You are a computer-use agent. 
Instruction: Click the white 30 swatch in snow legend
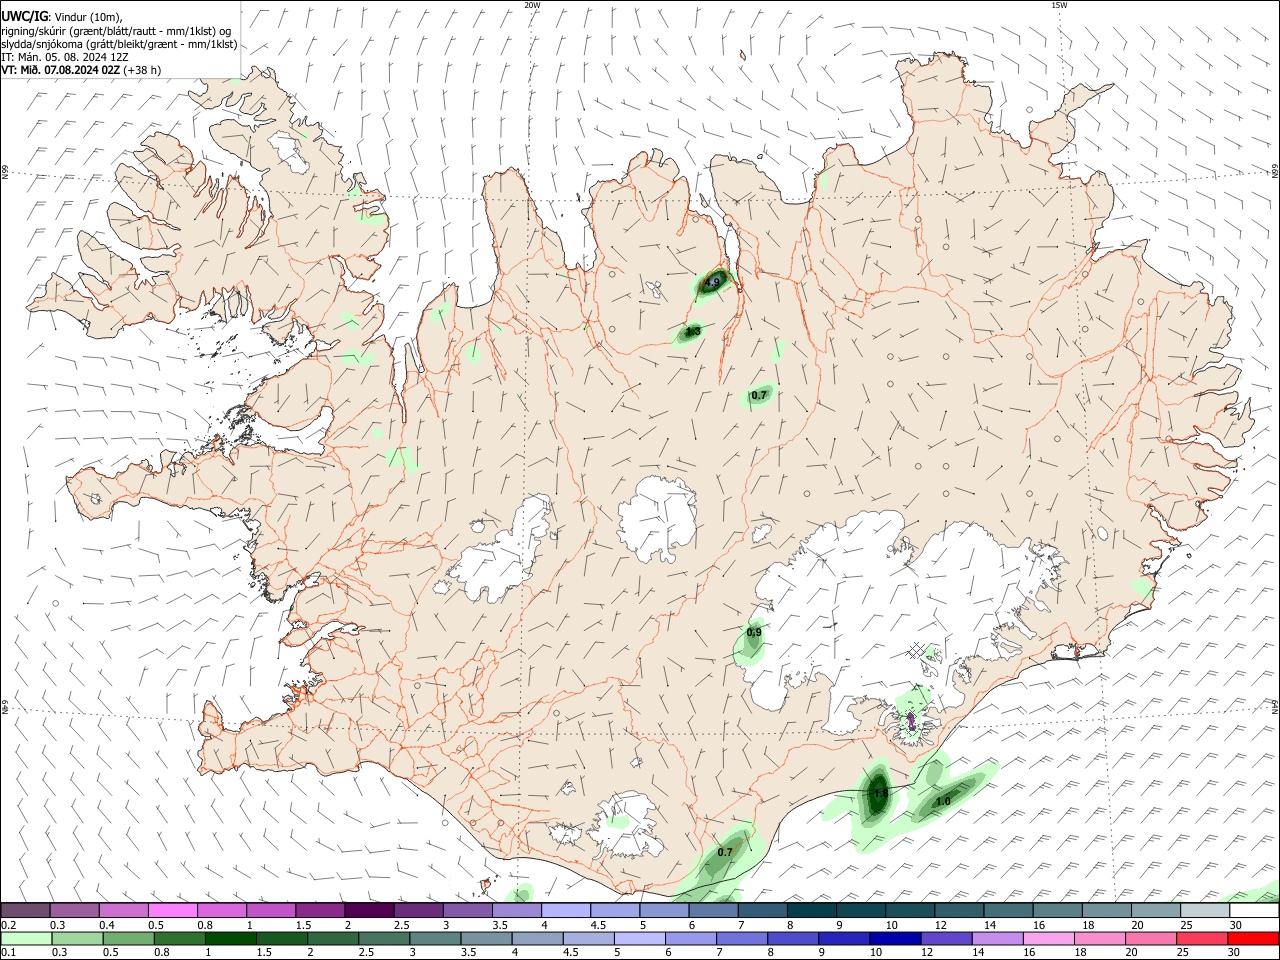[x=1254, y=910]
